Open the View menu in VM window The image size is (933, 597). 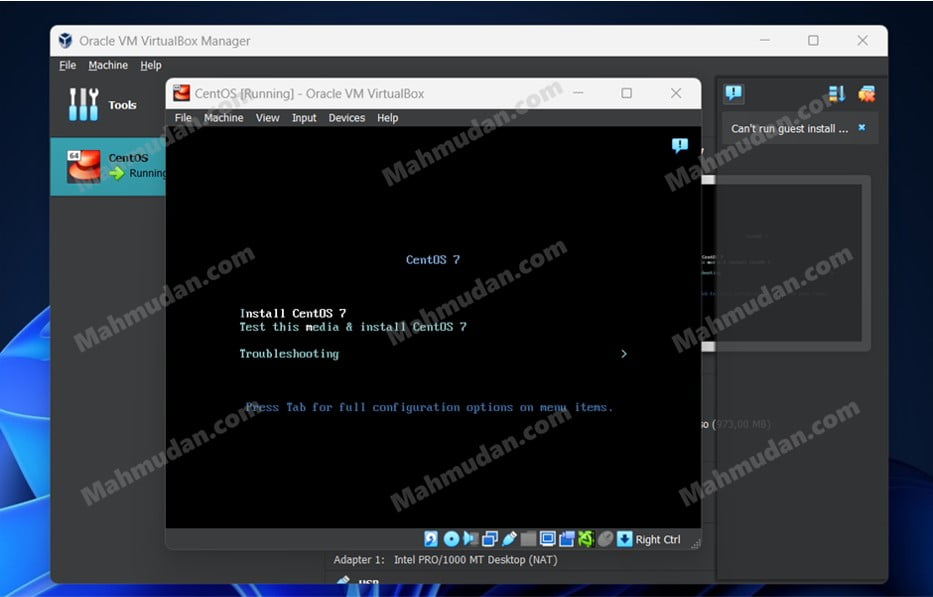pos(267,118)
